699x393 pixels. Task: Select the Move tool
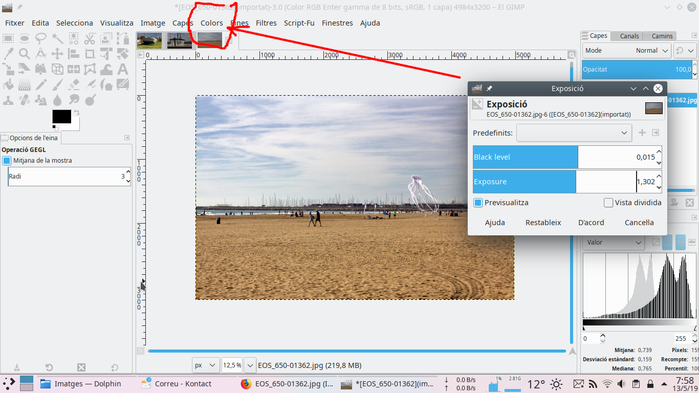(57, 54)
